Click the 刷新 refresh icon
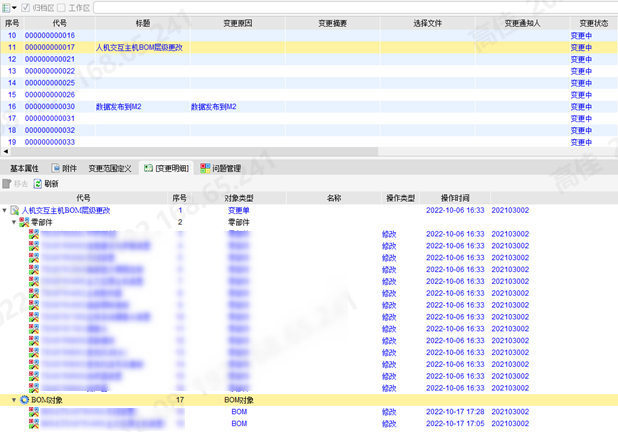Viewport: 618px width, 432px height. [x=39, y=184]
